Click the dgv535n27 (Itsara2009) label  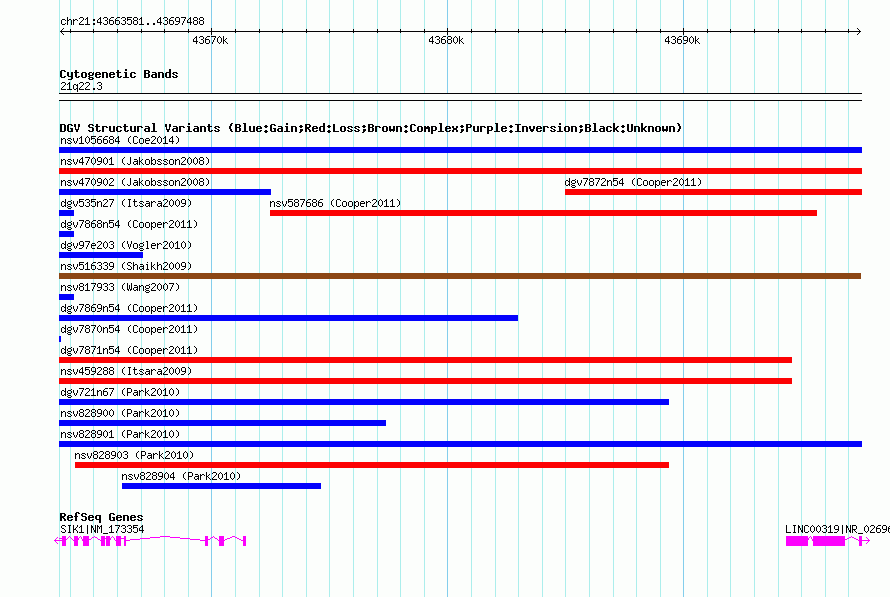(x=126, y=203)
